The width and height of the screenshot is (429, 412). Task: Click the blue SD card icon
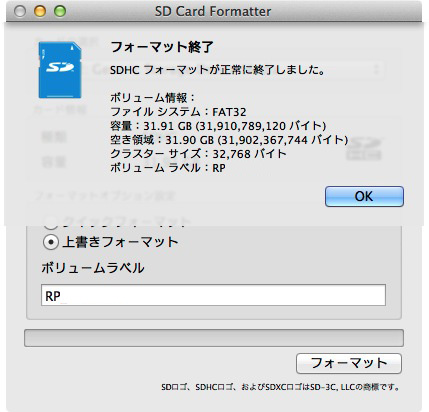60,70
